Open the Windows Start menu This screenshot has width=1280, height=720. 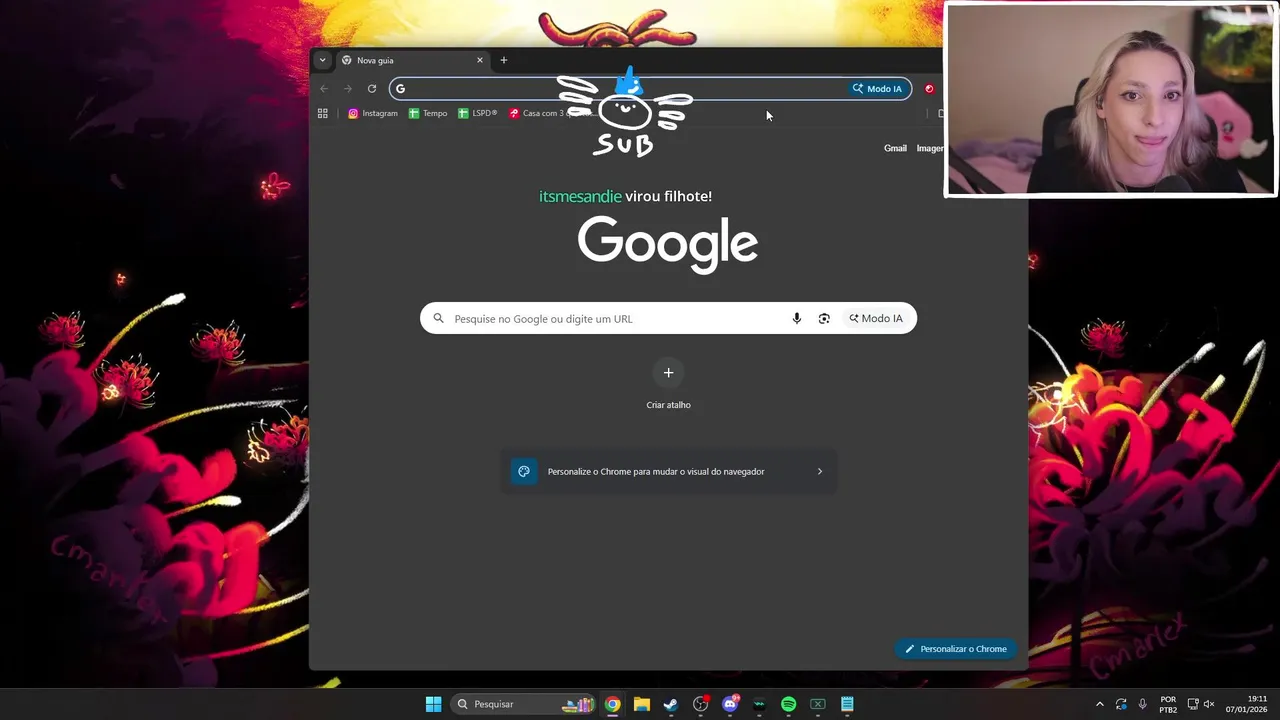[433, 704]
